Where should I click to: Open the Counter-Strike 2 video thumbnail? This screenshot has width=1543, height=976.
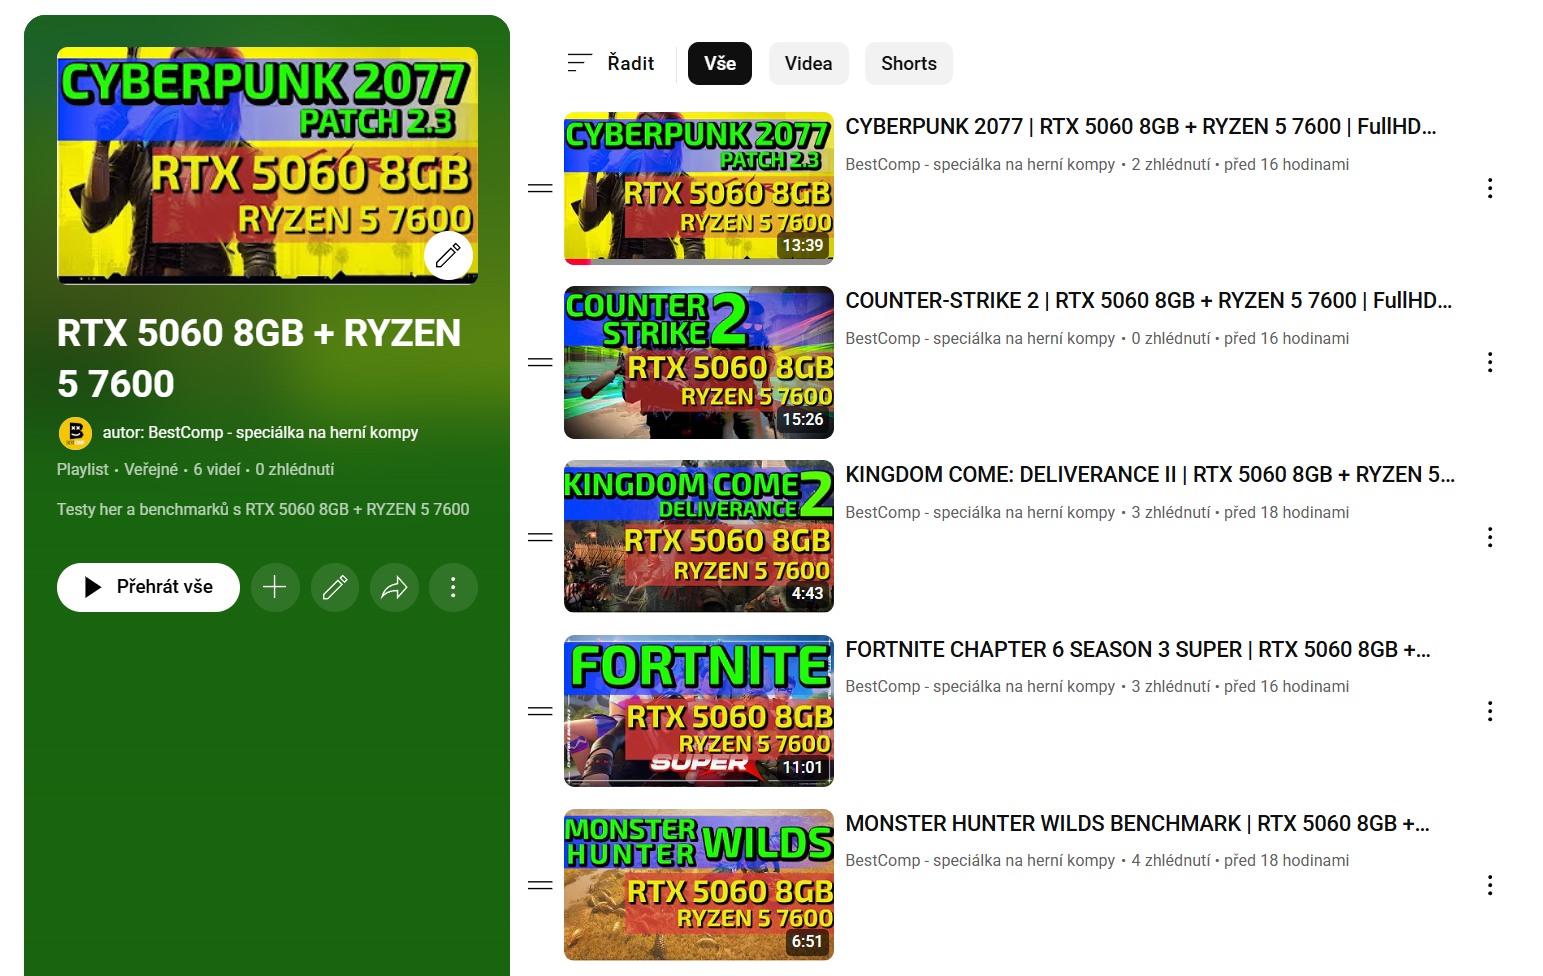coord(699,362)
